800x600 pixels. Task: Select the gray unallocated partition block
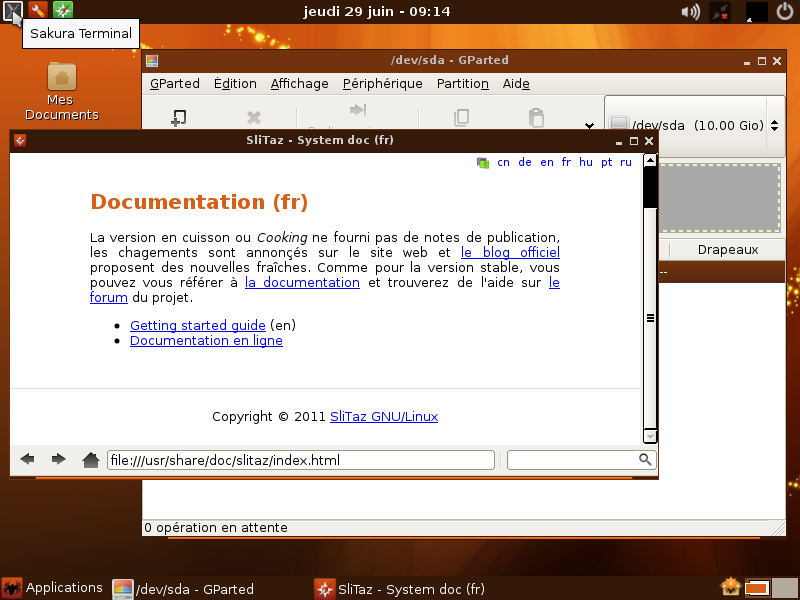point(719,198)
